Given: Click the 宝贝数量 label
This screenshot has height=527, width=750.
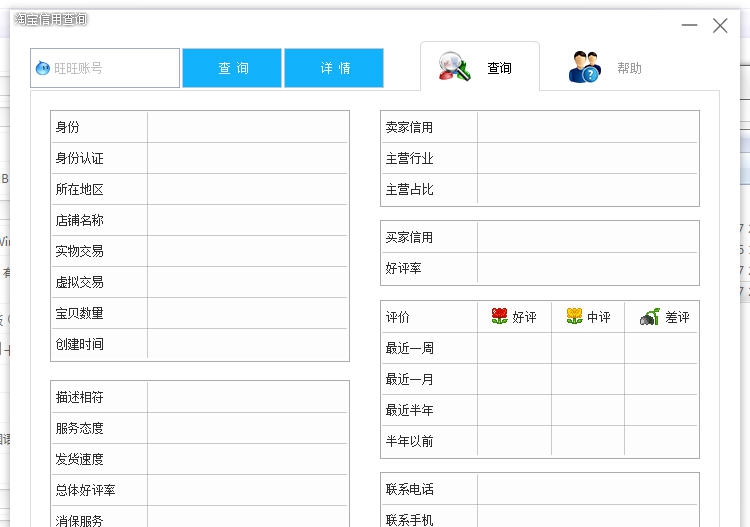Looking at the screenshot, I should pyautogui.click(x=79, y=313).
